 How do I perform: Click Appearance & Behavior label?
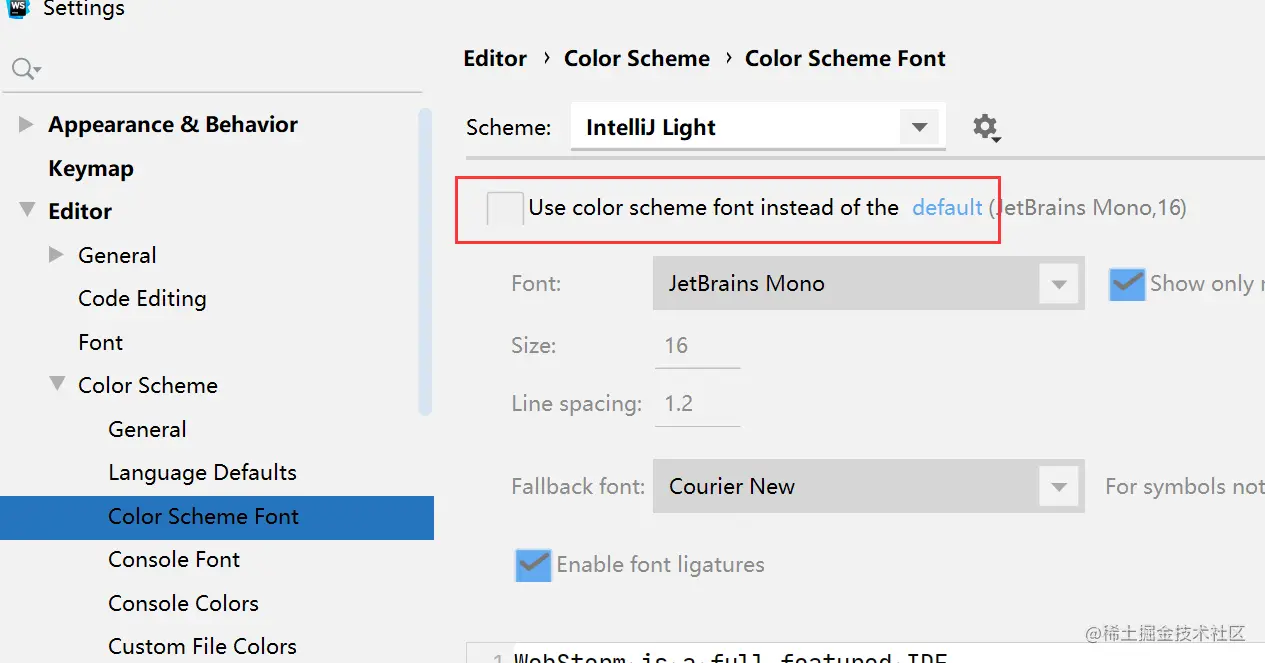(x=173, y=125)
